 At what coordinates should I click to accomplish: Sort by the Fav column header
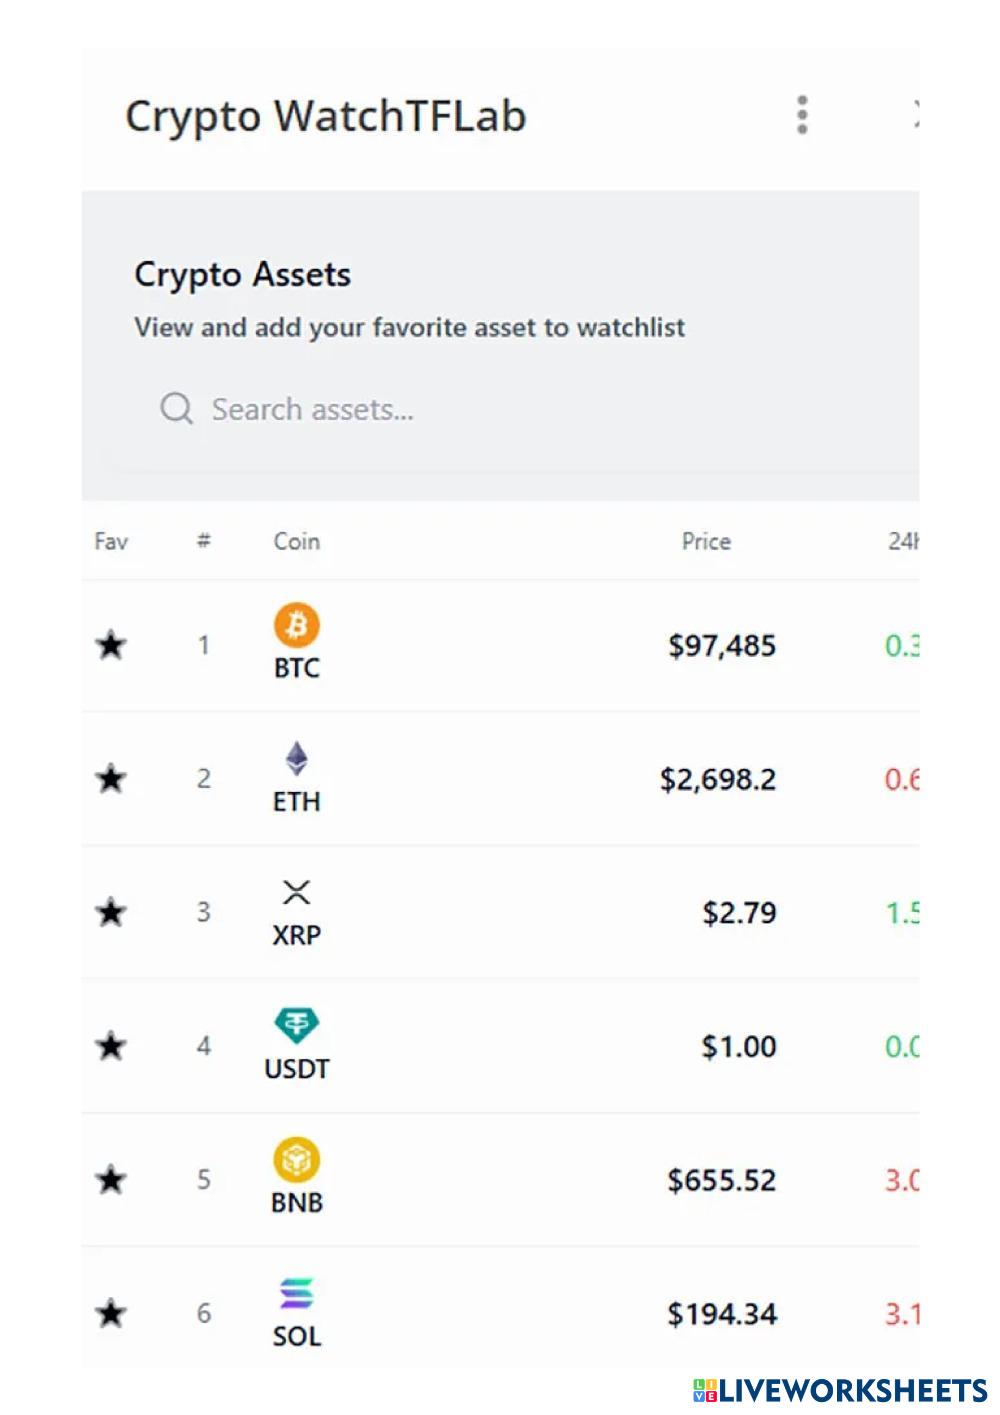pyautogui.click(x=111, y=541)
